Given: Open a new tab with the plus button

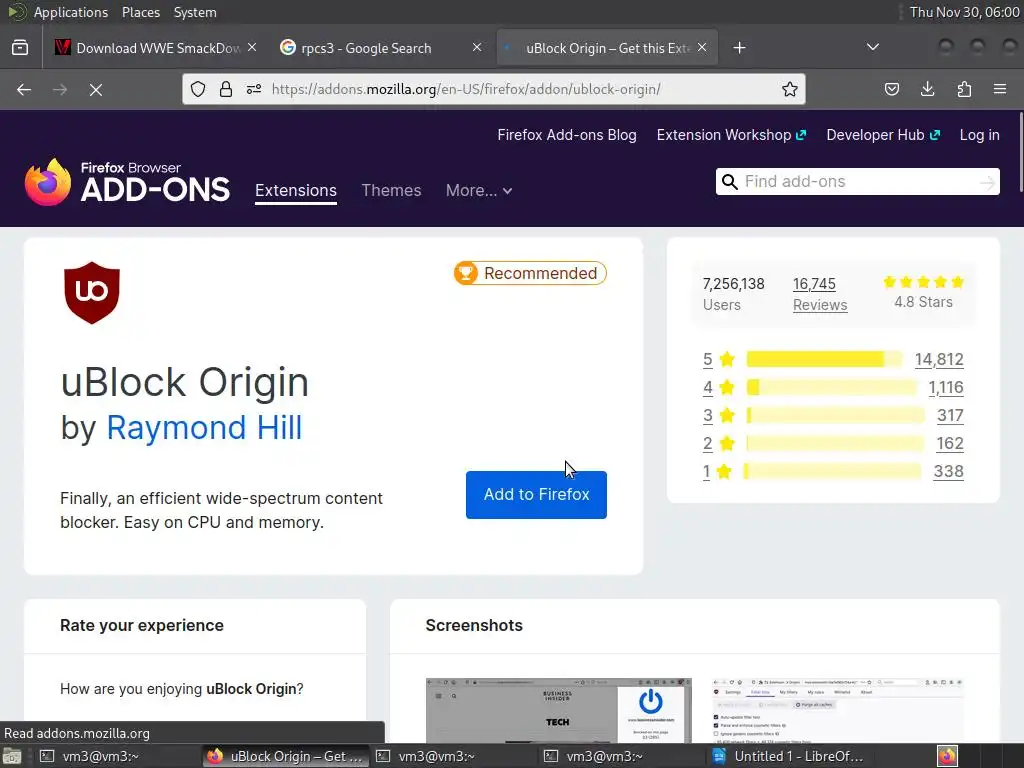Looking at the screenshot, I should click(739, 48).
